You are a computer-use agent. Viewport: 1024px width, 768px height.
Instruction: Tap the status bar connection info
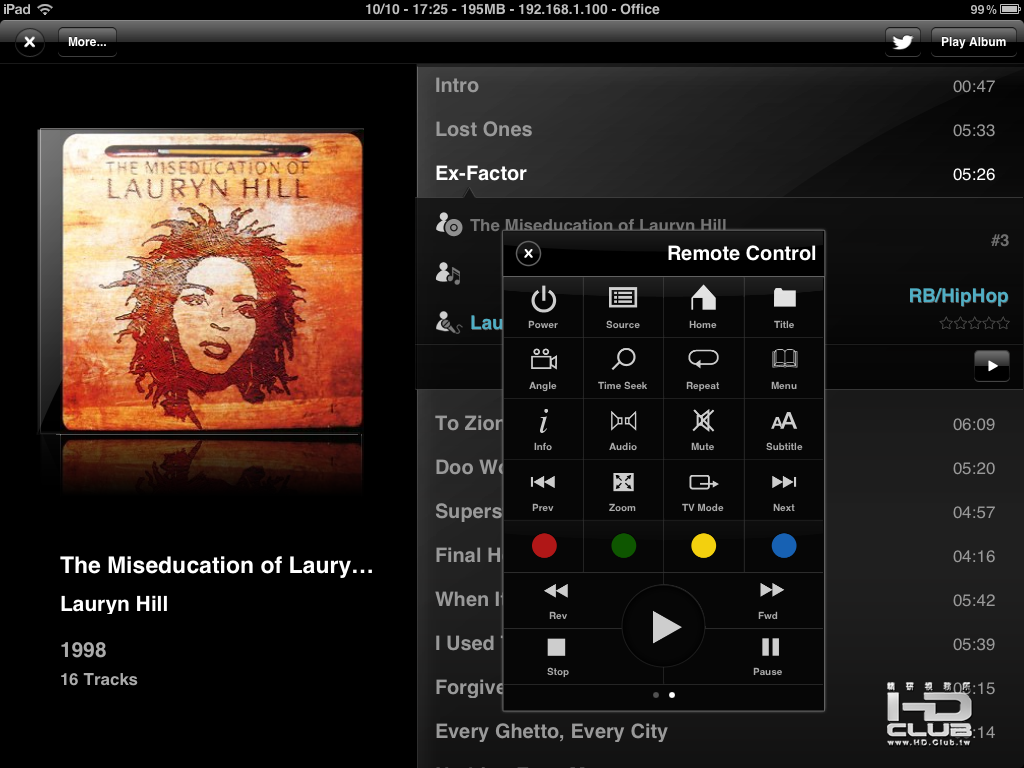tap(512, 9)
